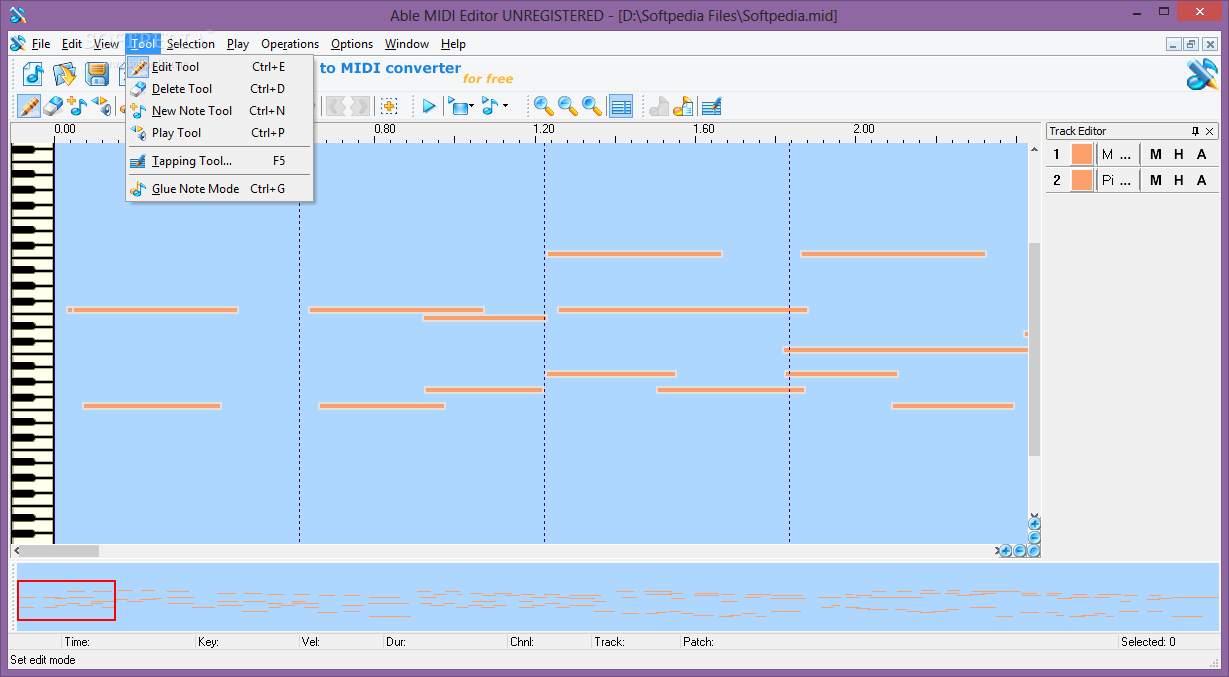Image resolution: width=1229 pixels, height=677 pixels.
Task: Click the play notes toolbar icon
Action: [490, 106]
